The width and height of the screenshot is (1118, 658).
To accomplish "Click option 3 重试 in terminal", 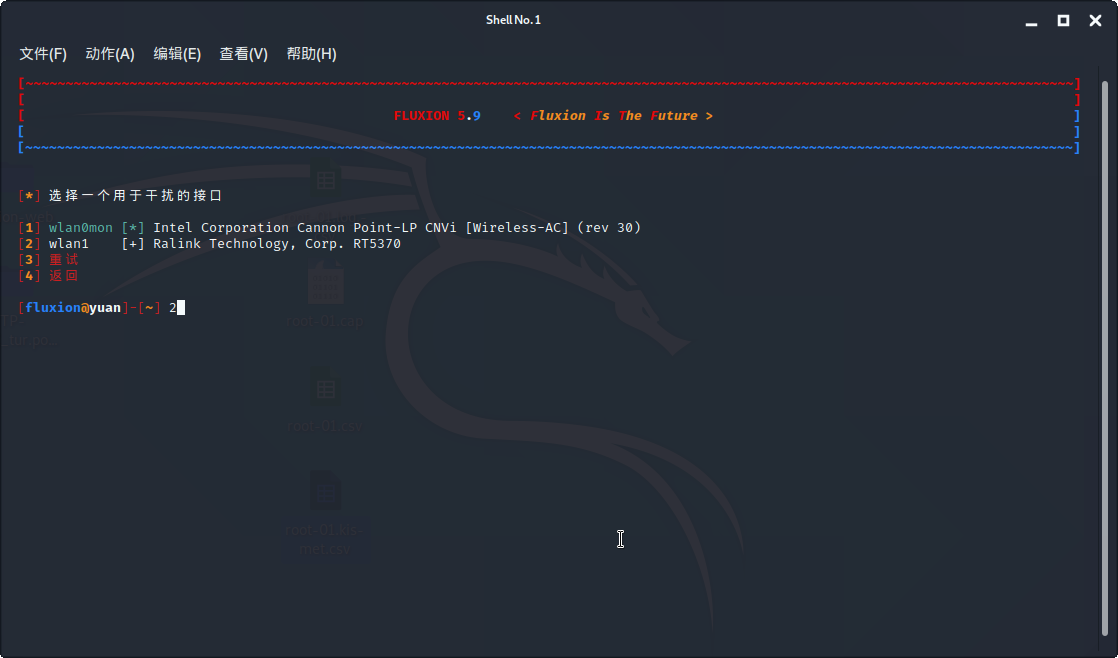I will 48,259.
